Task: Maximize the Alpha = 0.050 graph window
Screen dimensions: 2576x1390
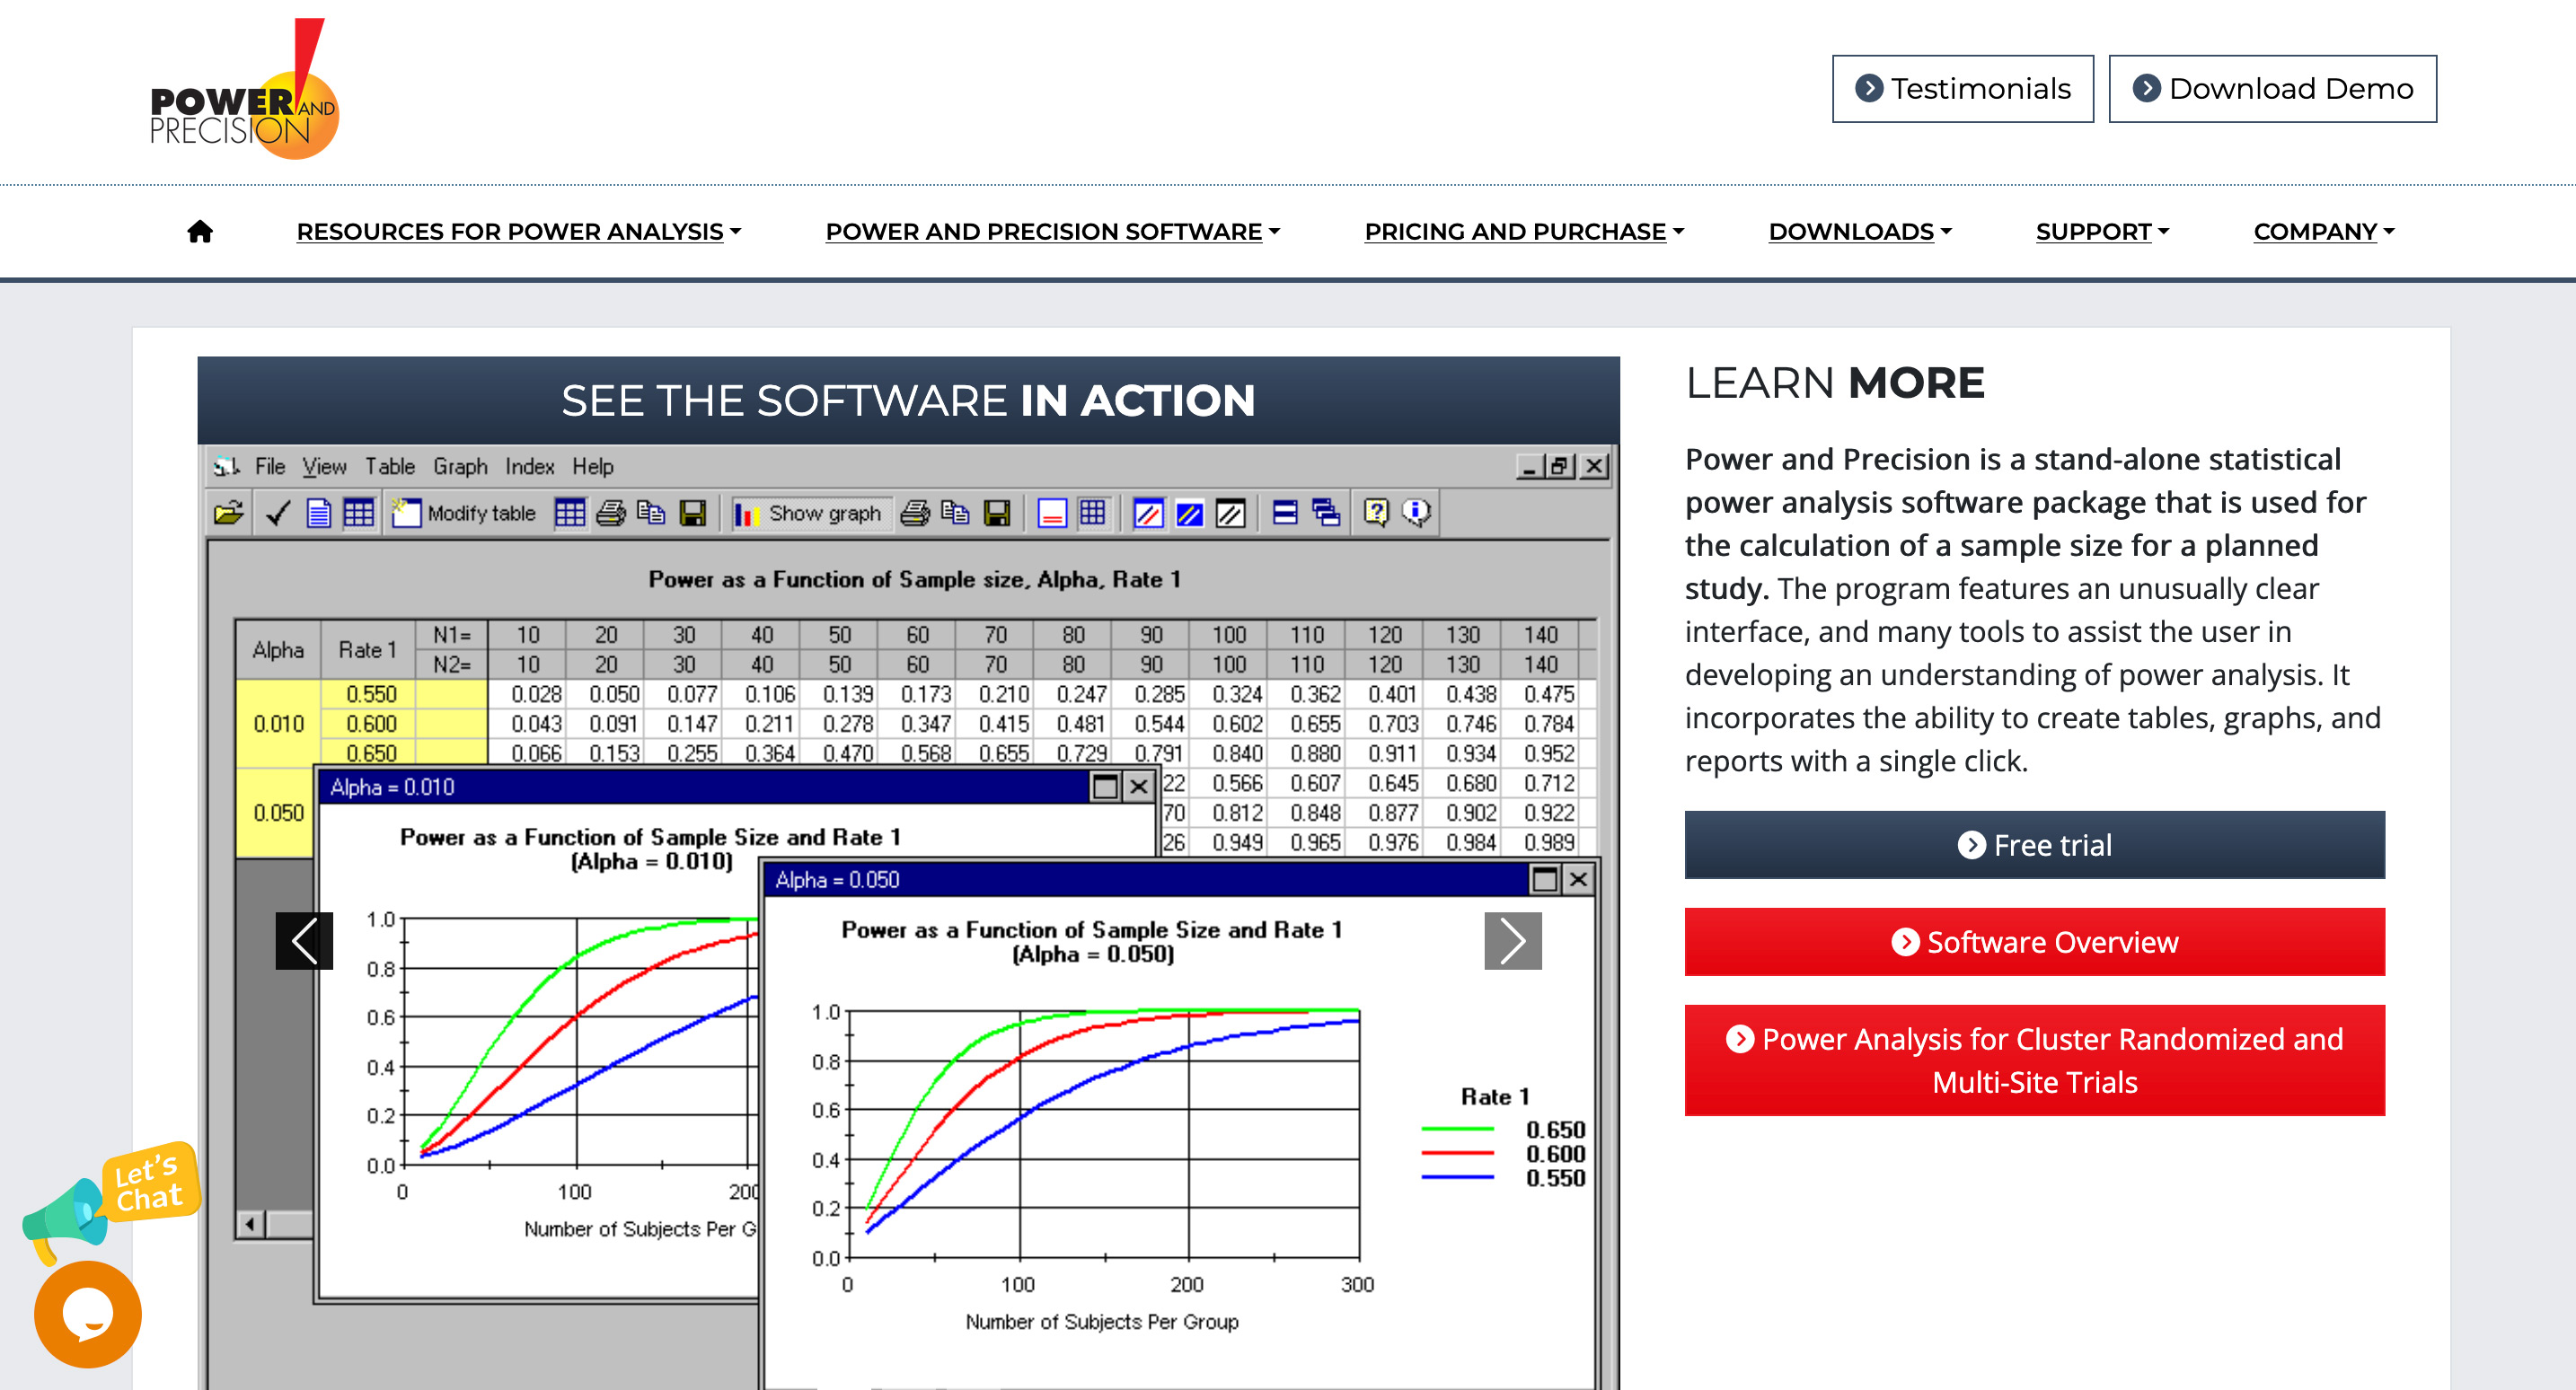Action: [1544, 880]
